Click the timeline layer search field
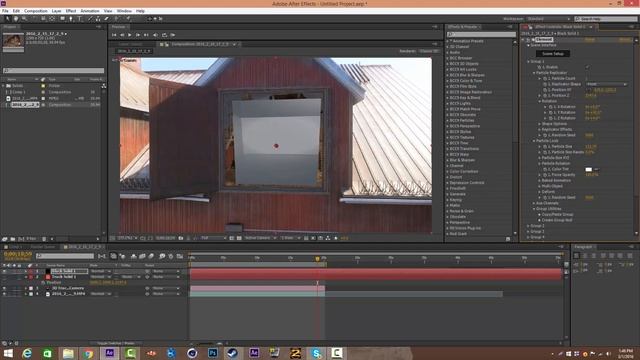Image resolution: width=640 pixels, height=360 pixels. [x=65, y=256]
